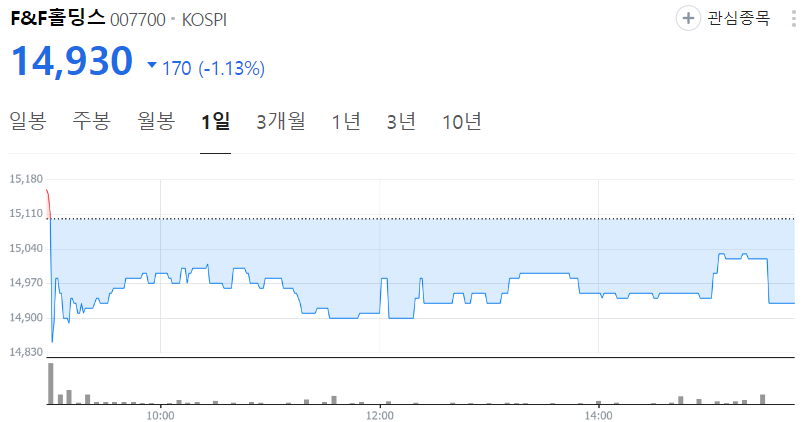Click the KOSPI market label
808x422 pixels.
[x=204, y=20]
